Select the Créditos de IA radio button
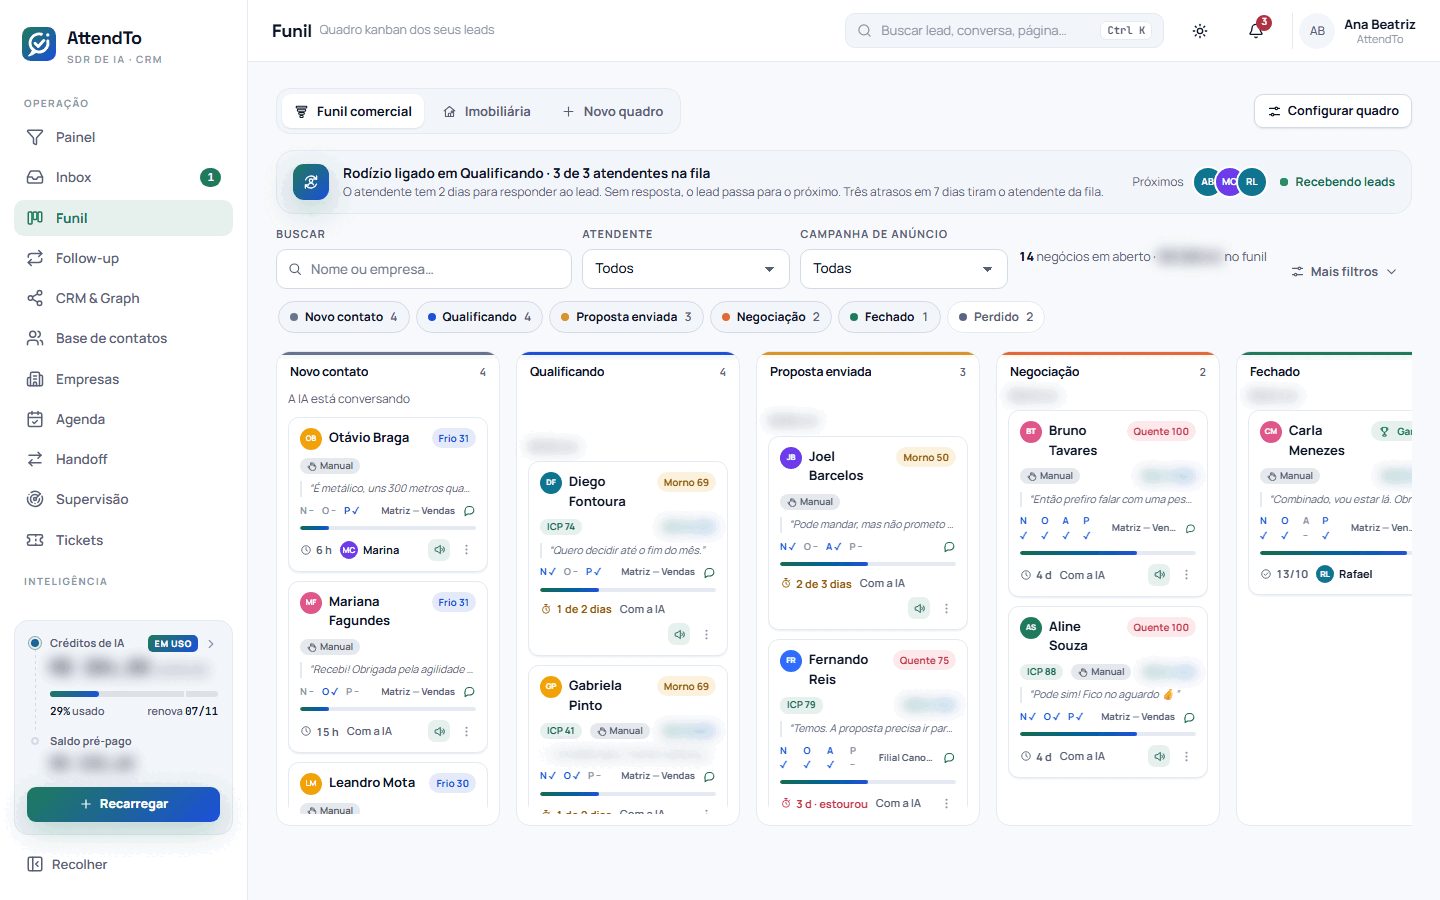1440x900 pixels. pyautogui.click(x=35, y=643)
